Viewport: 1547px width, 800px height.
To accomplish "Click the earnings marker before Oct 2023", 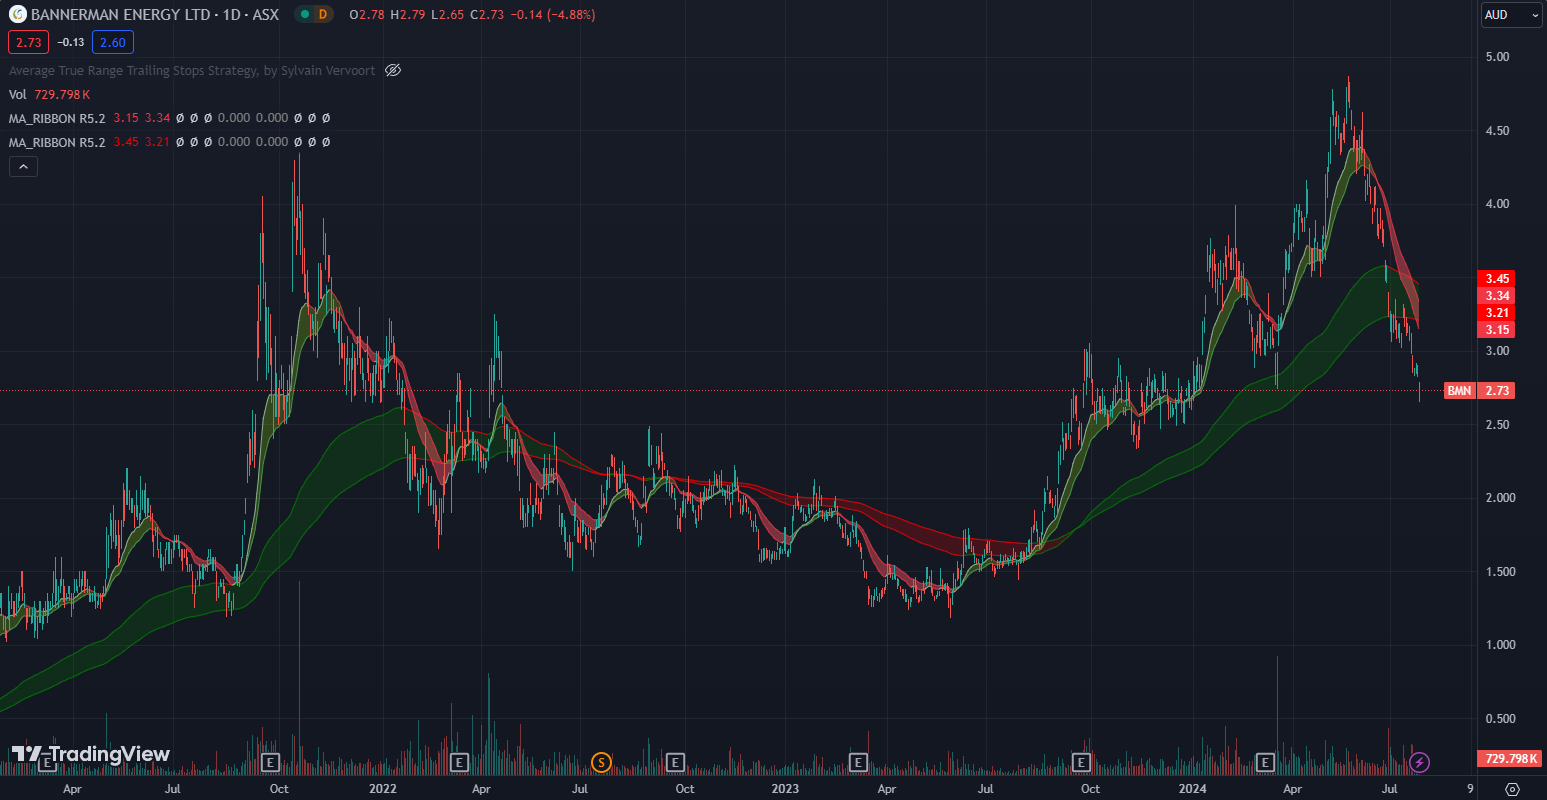I will click(1081, 763).
